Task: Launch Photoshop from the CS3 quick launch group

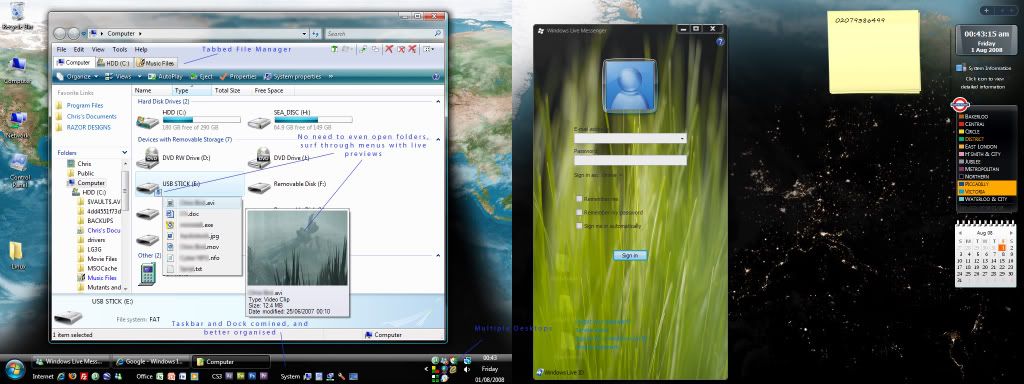Action: click(x=252, y=377)
